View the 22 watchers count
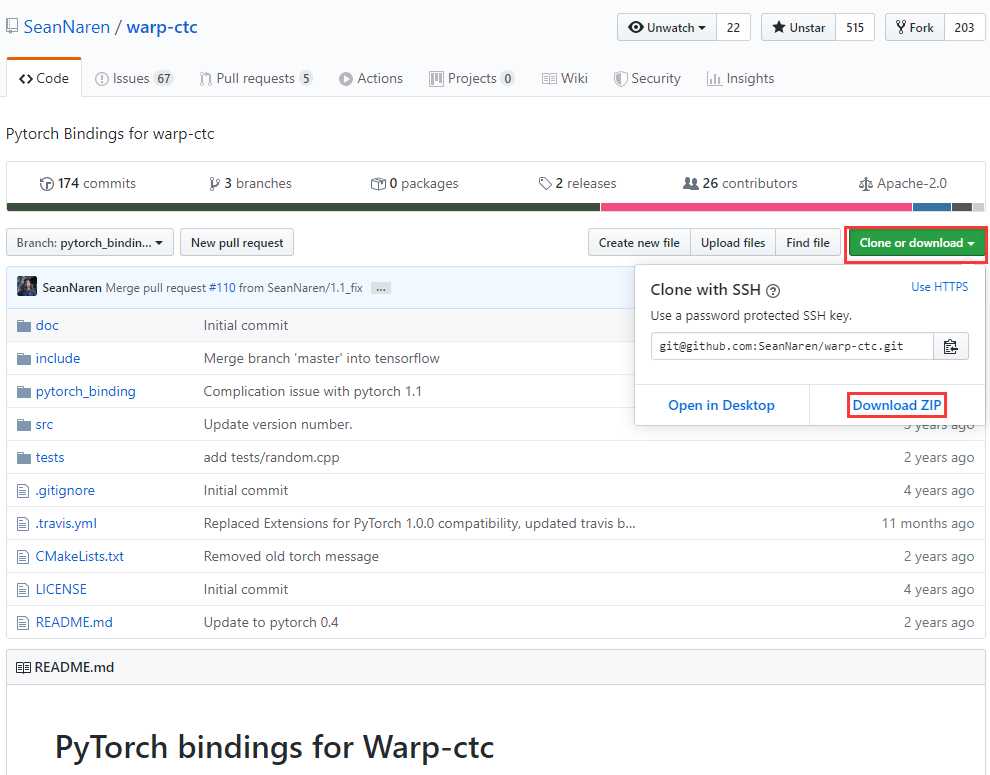This screenshot has width=990, height=775. tap(733, 27)
